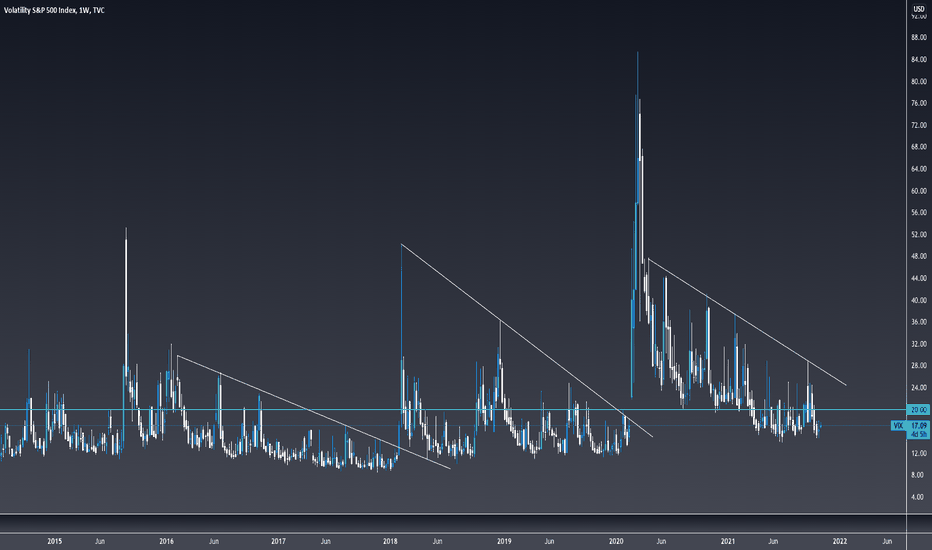Select the trend line descending from 2020 toward 2022
The height and width of the screenshot is (550, 932).
(747, 322)
